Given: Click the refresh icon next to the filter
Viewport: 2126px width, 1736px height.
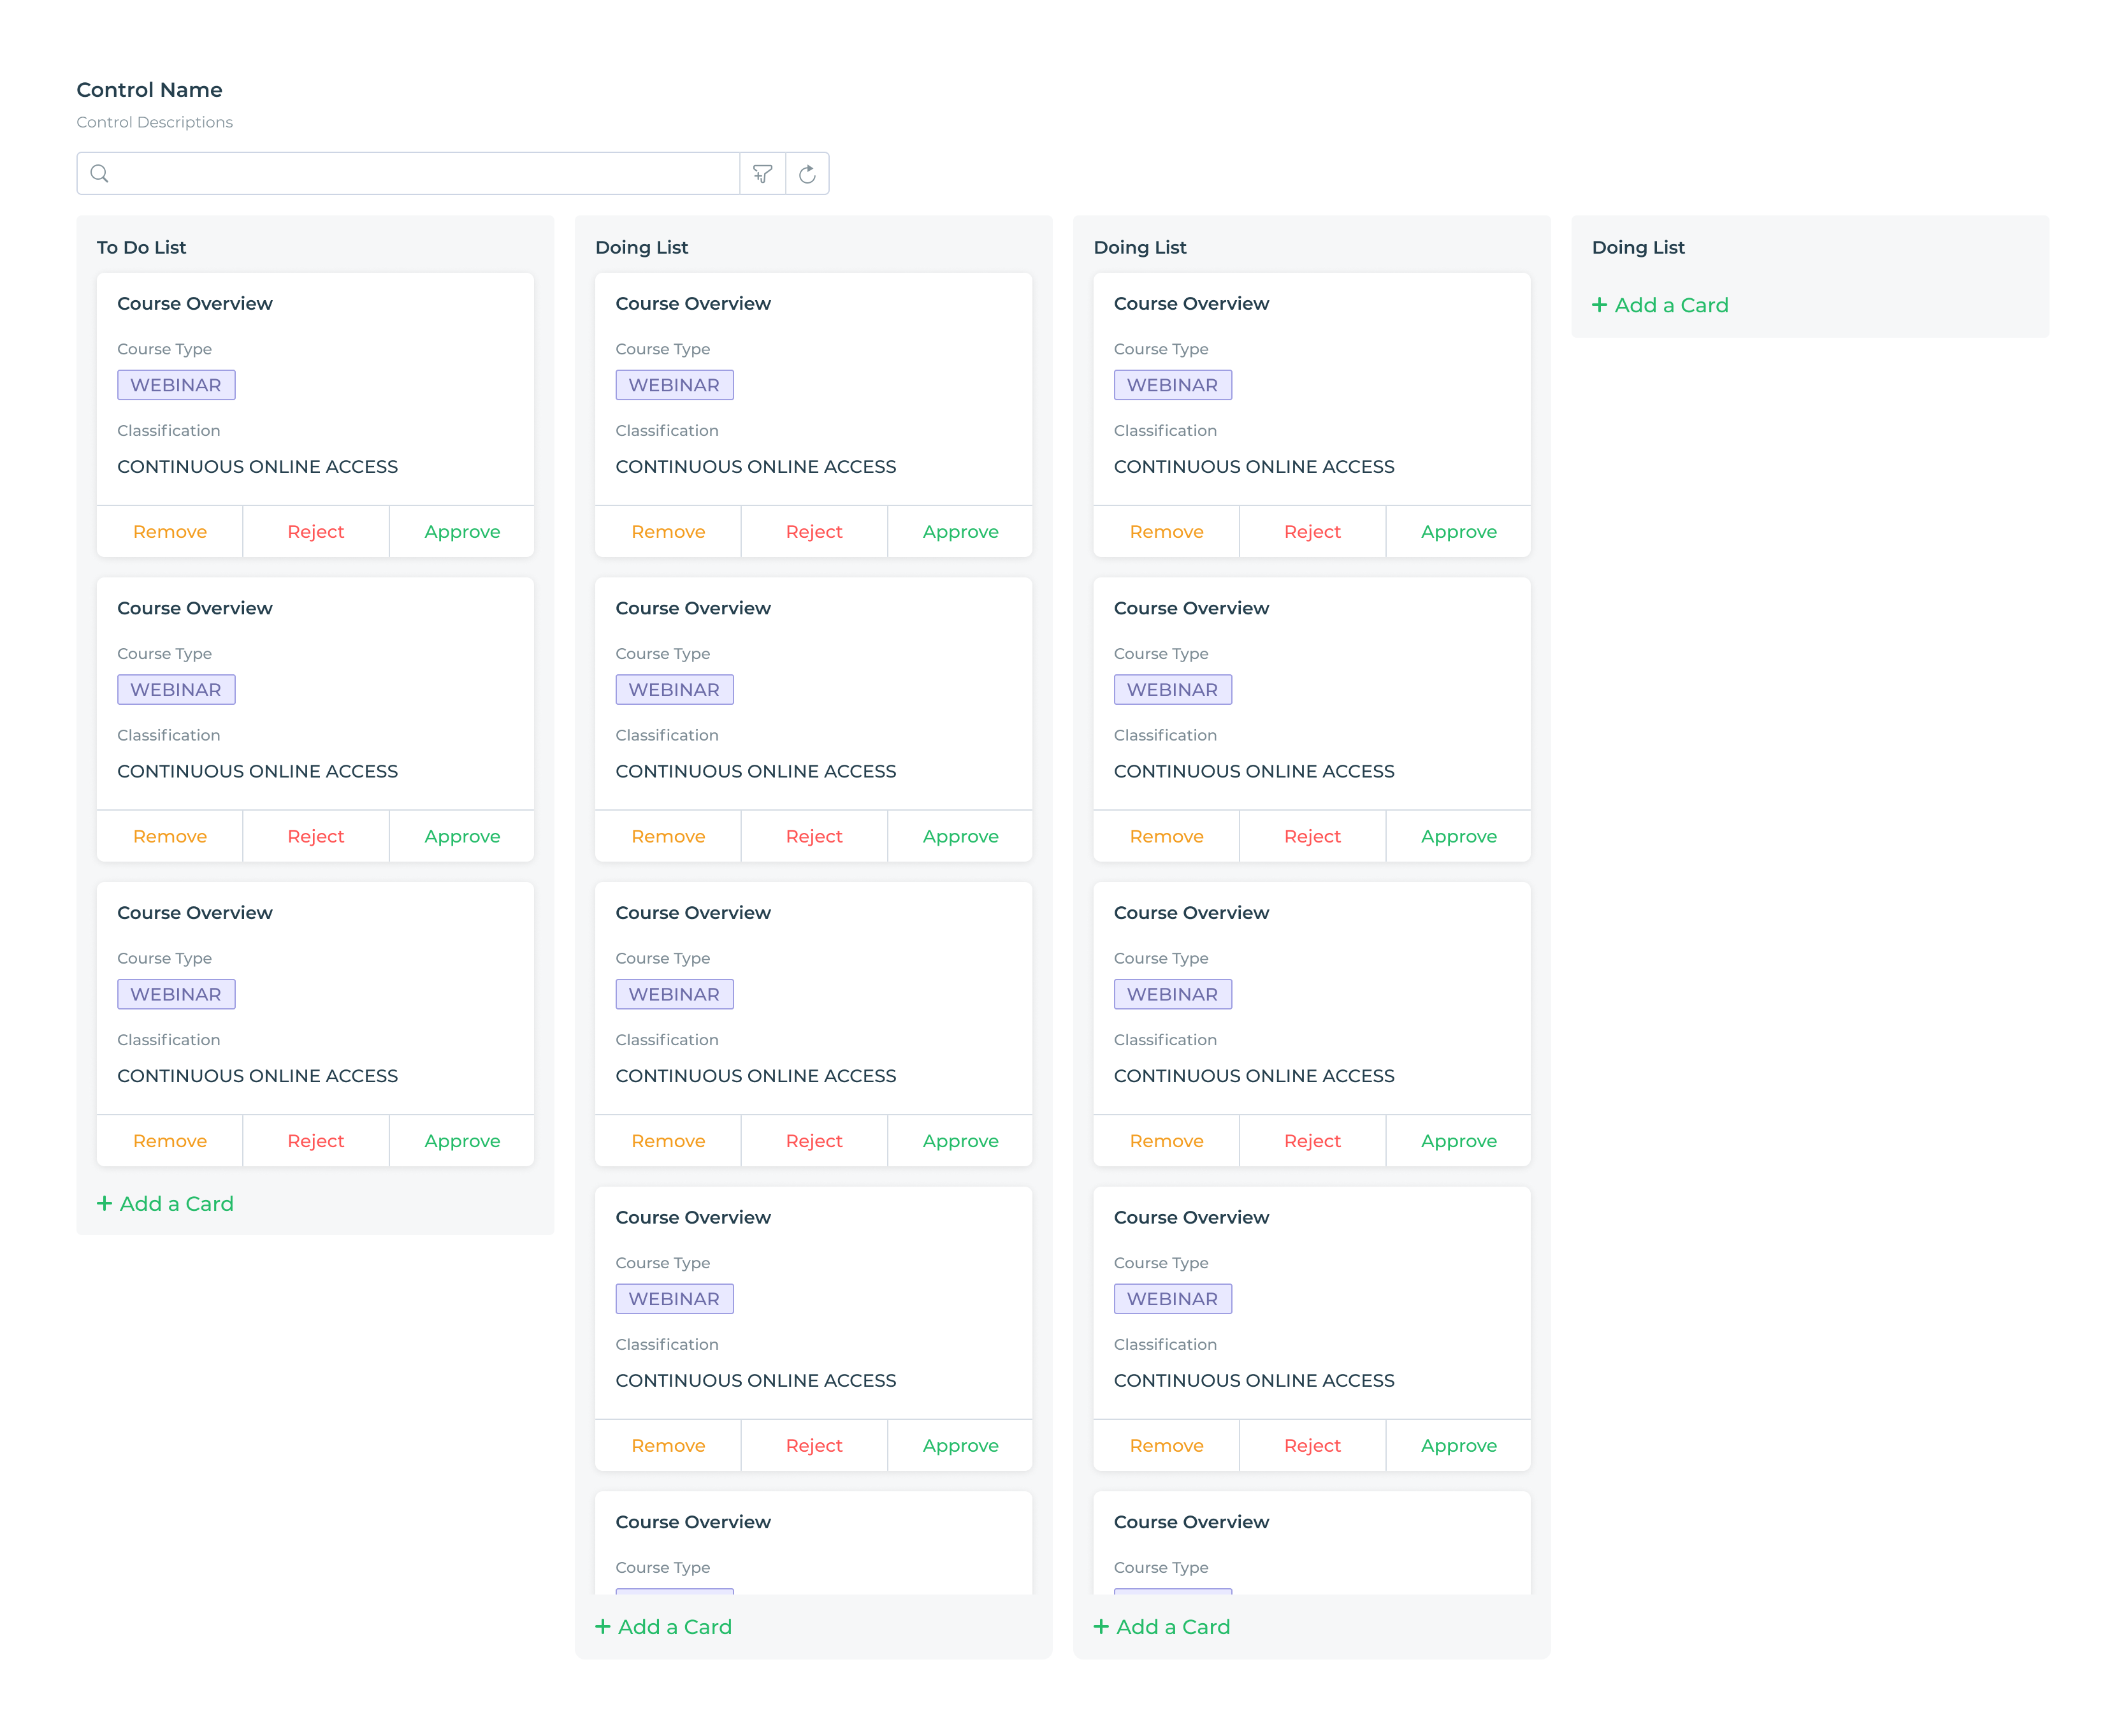Looking at the screenshot, I should [807, 173].
